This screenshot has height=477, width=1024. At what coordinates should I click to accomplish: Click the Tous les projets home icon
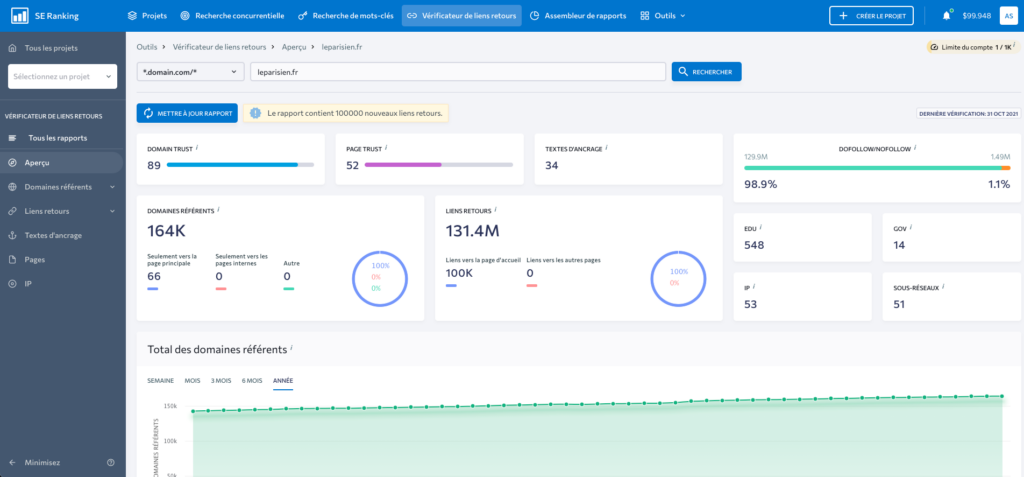click(12, 48)
